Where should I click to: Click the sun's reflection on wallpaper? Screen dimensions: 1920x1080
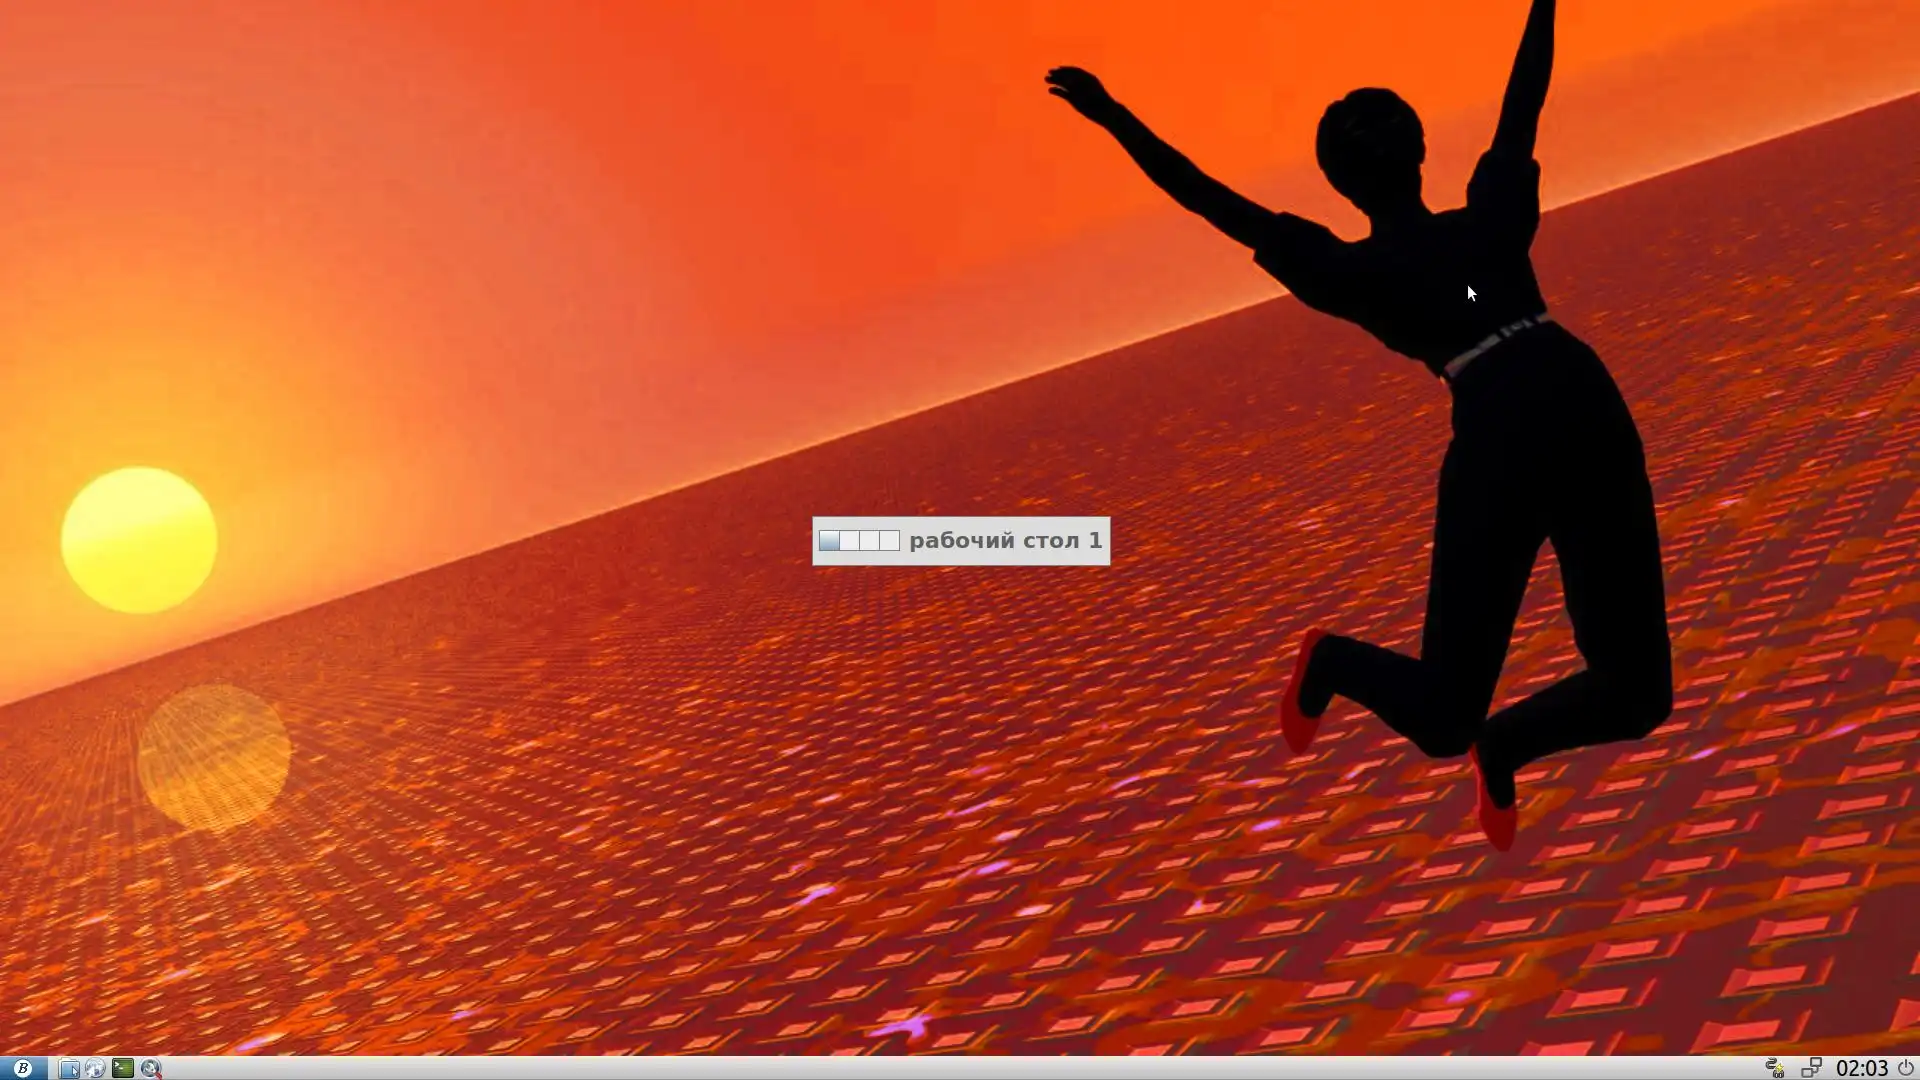214,757
